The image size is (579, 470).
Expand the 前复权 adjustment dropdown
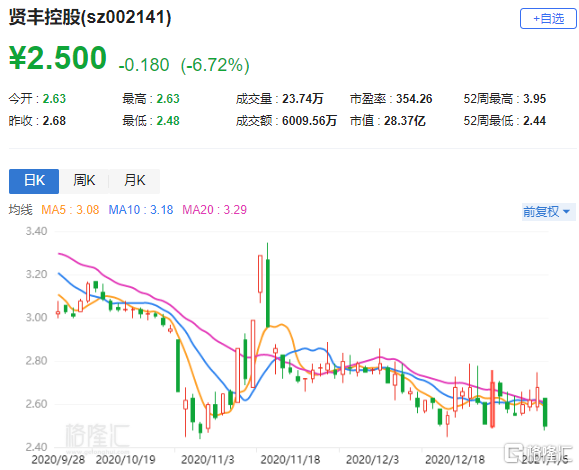tap(548, 212)
